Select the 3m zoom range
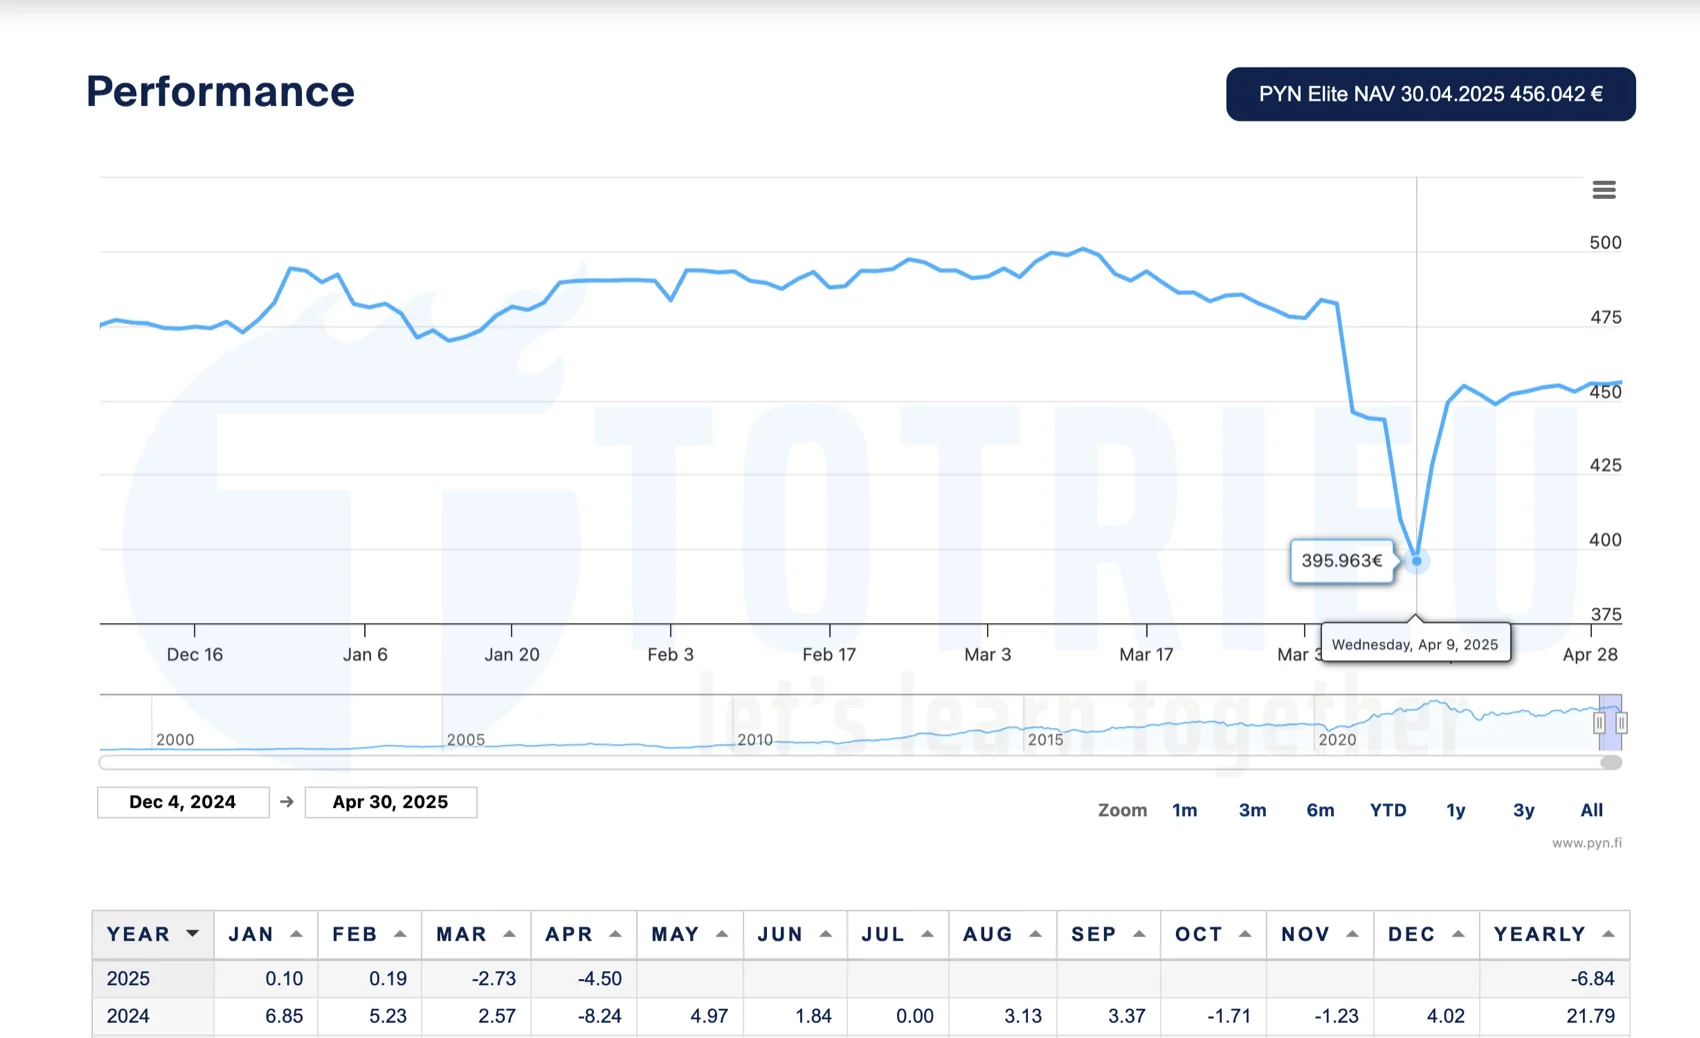The height and width of the screenshot is (1038, 1700). coord(1252,810)
